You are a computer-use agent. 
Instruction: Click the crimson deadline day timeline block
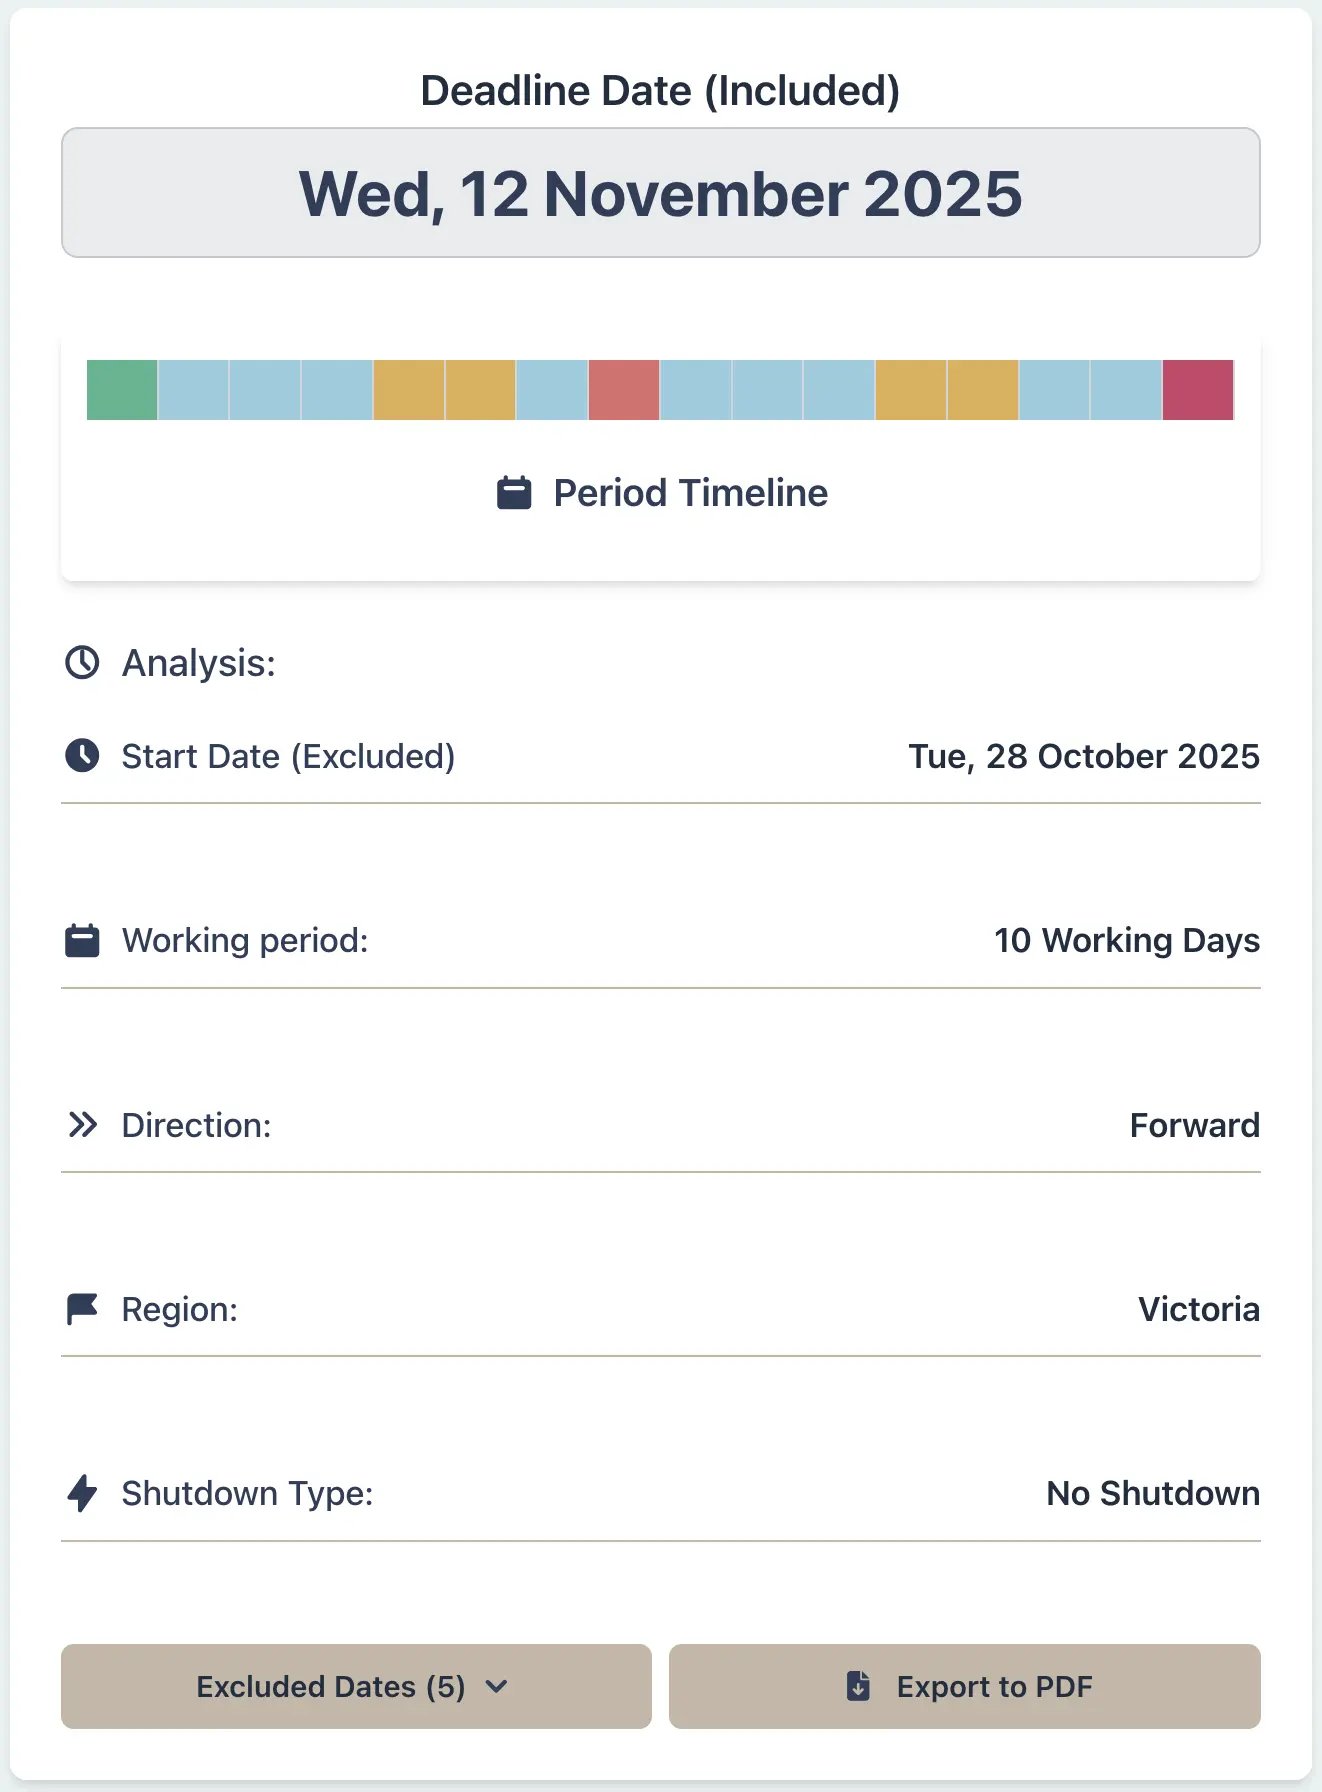click(1197, 390)
